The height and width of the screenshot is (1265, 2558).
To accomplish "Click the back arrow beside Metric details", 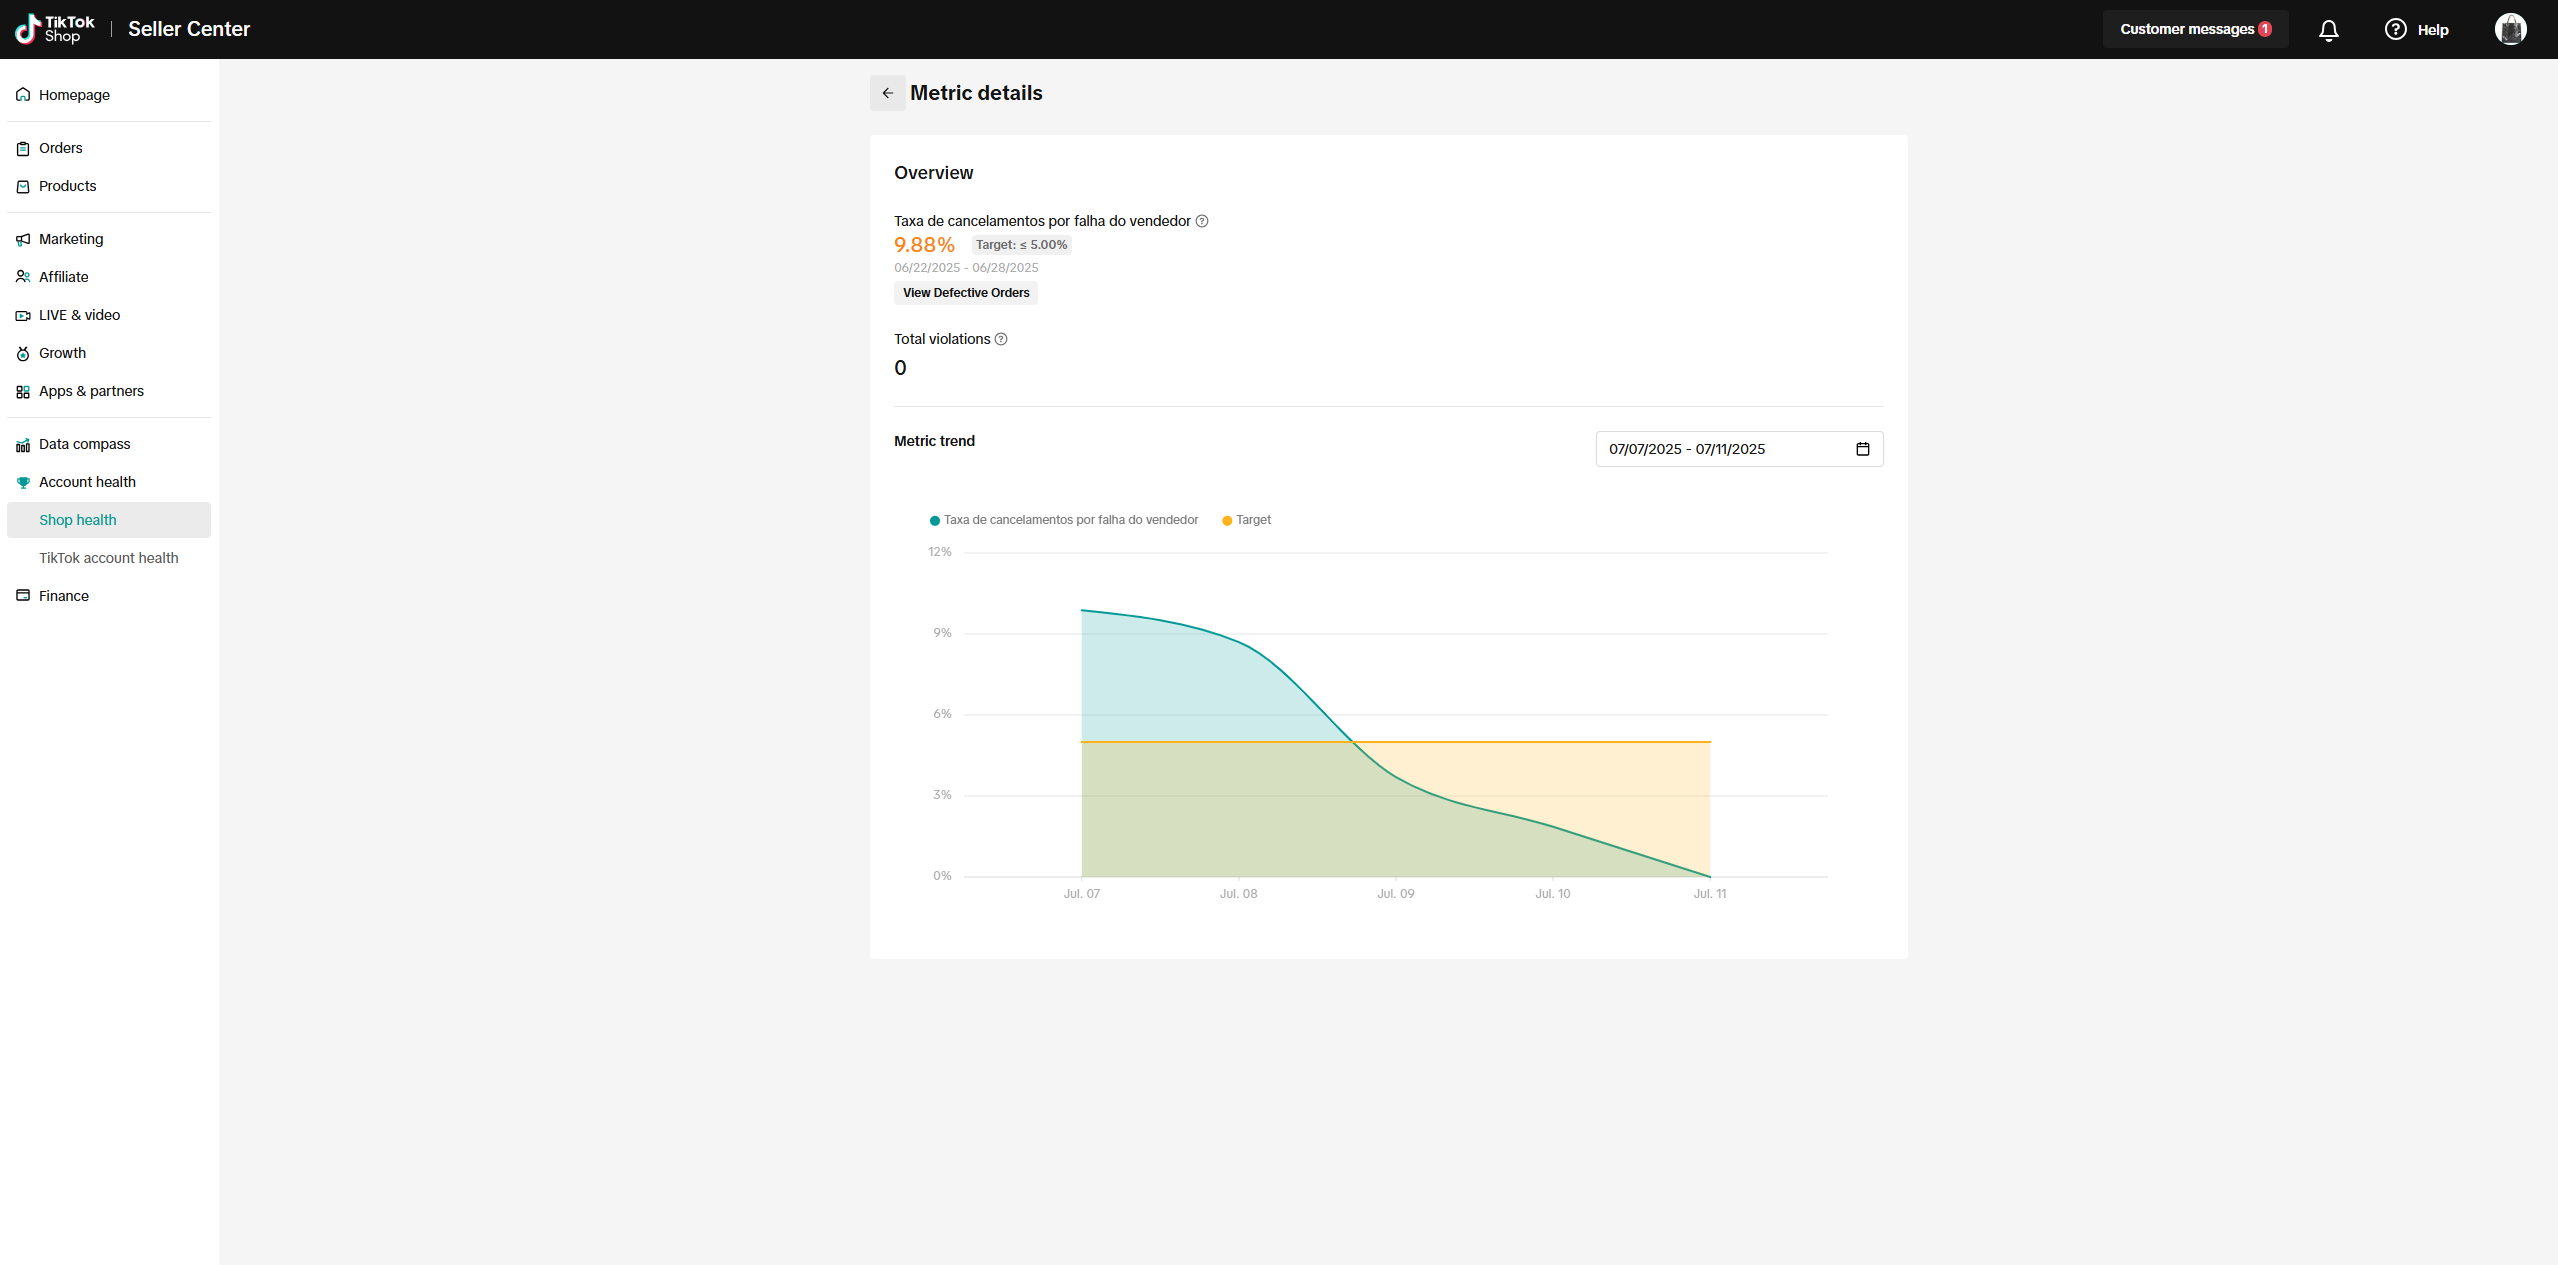I will [887, 93].
